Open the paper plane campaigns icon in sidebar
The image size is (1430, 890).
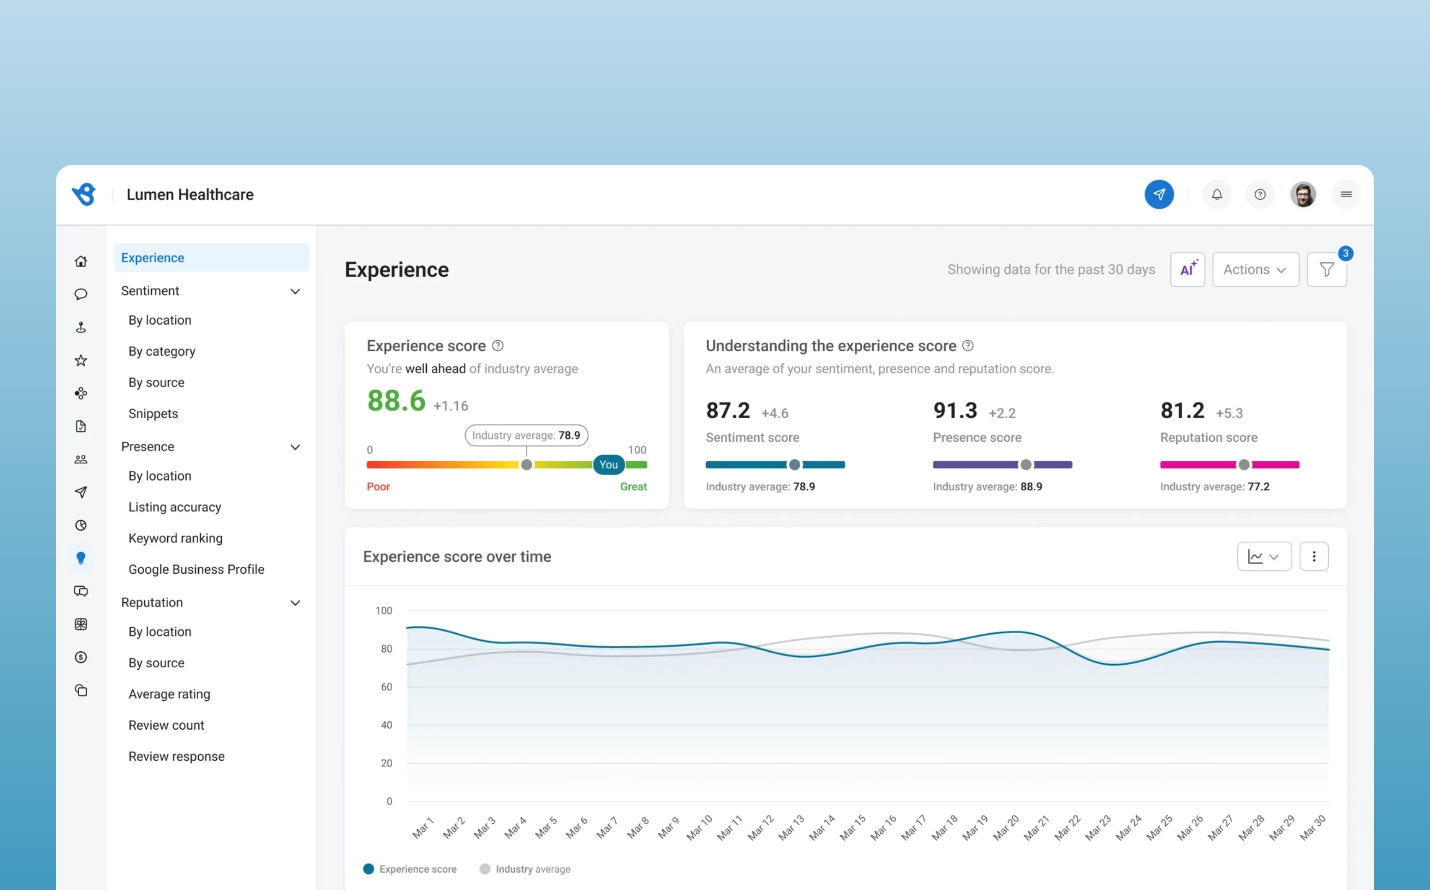tap(81, 492)
